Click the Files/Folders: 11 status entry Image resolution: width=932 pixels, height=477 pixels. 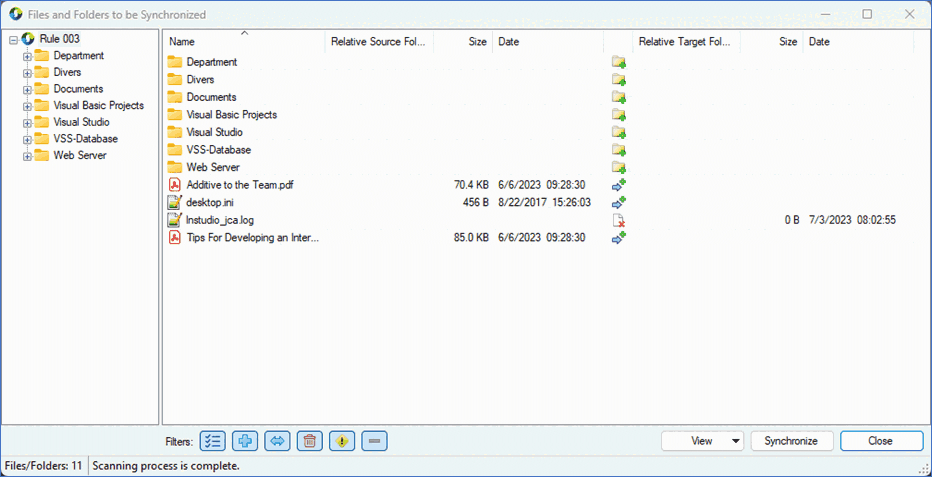43,466
